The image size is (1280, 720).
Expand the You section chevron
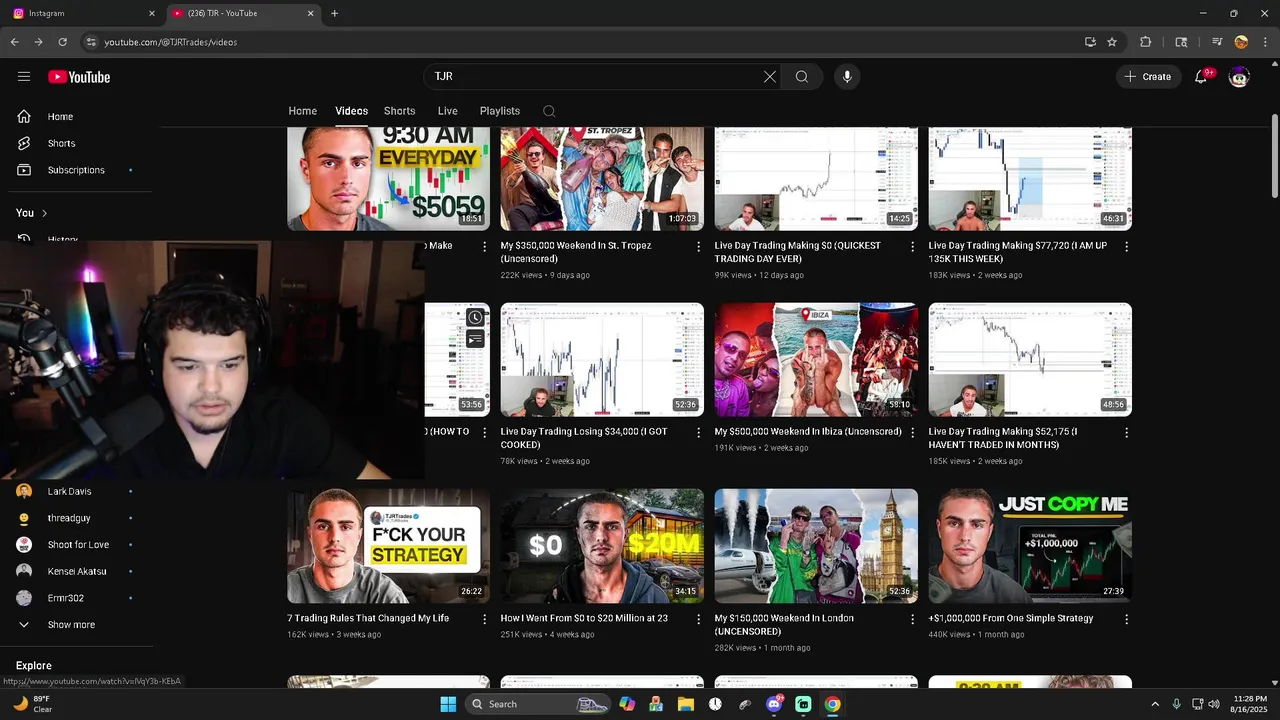(x=44, y=213)
